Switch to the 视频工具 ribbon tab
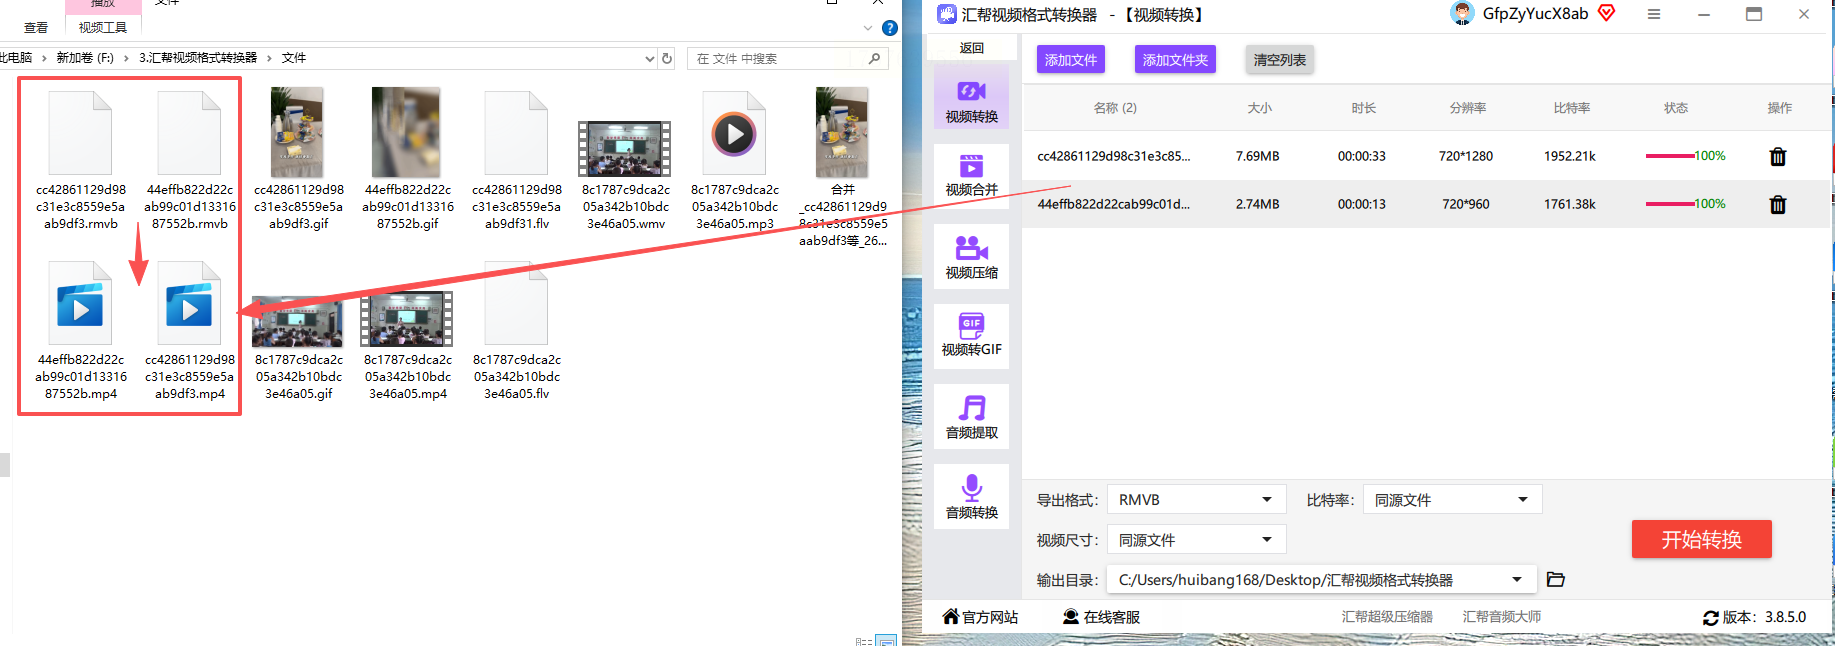The image size is (1835, 646). [x=103, y=27]
